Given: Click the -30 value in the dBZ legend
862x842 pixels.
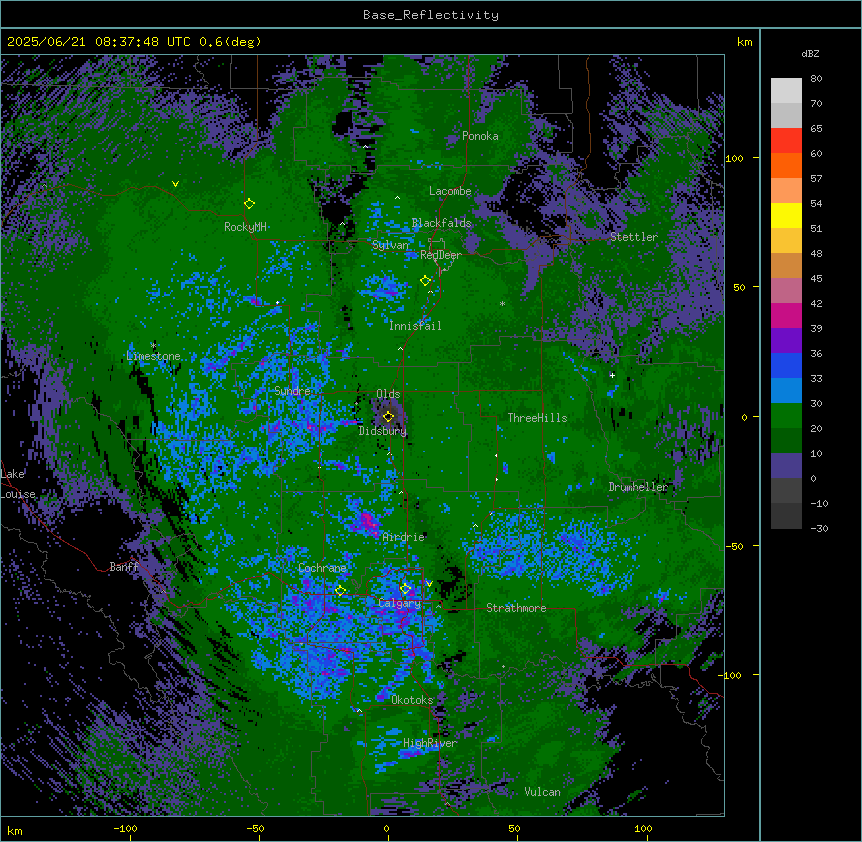Looking at the screenshot, I should (x=819, y=529).
